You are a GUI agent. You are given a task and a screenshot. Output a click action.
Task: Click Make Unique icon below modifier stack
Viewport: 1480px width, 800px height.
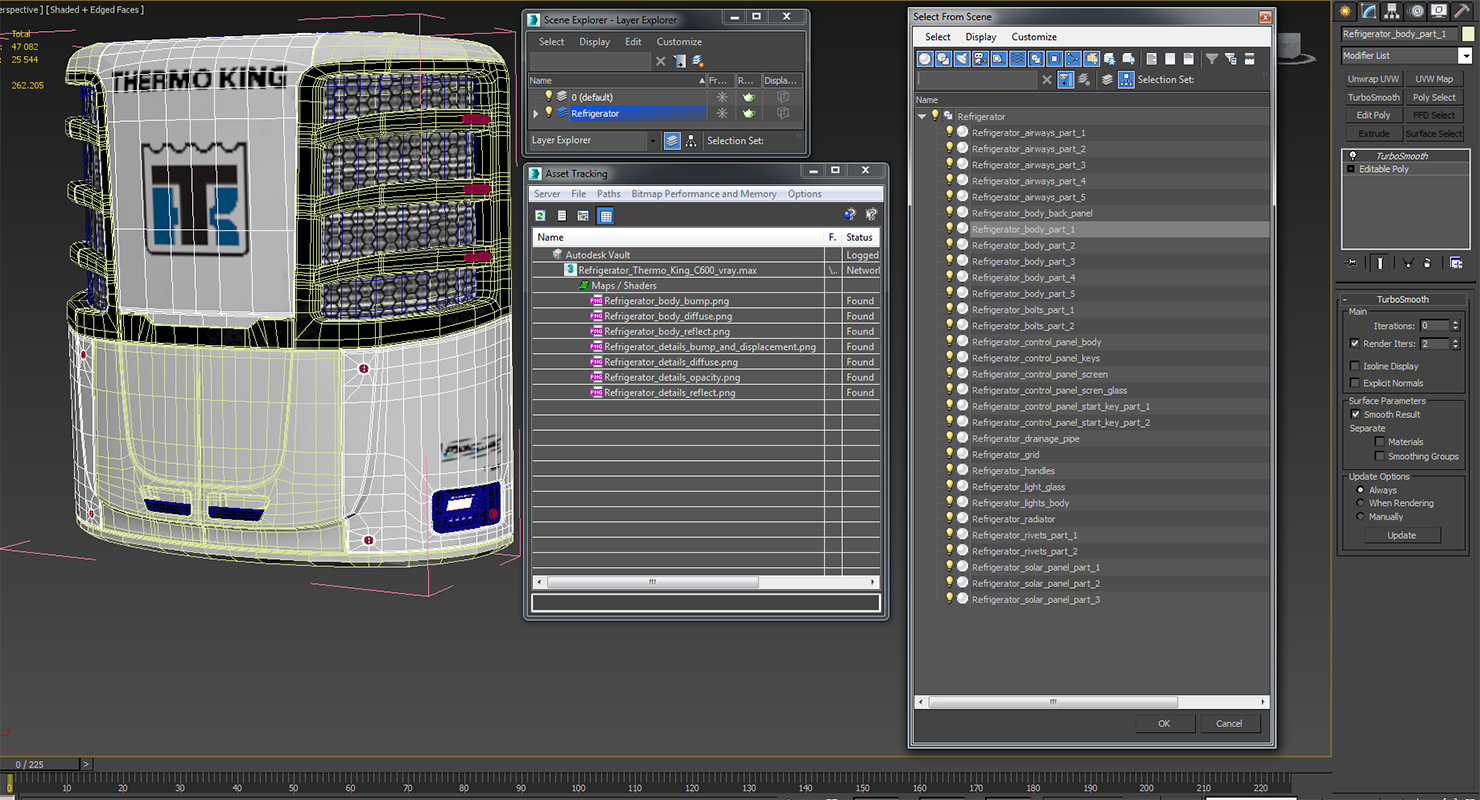tap(1408, 263)
